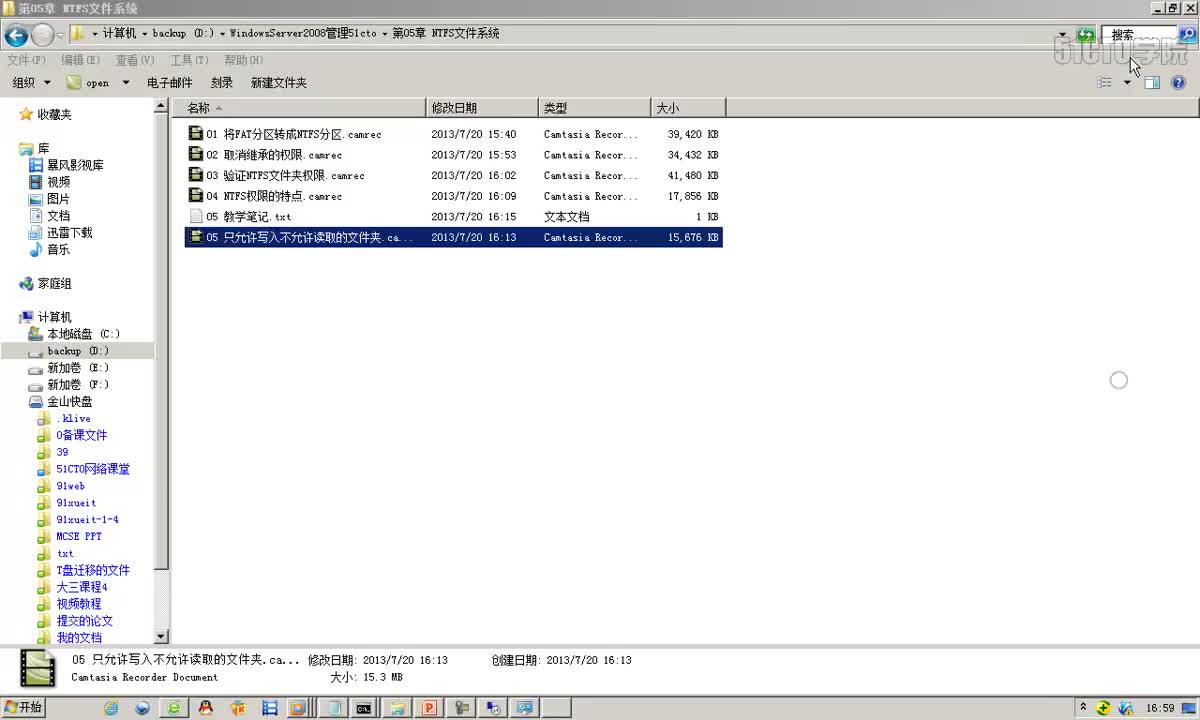
Task: Open the 查看(V) menu
Action: (x=134, y=60)
